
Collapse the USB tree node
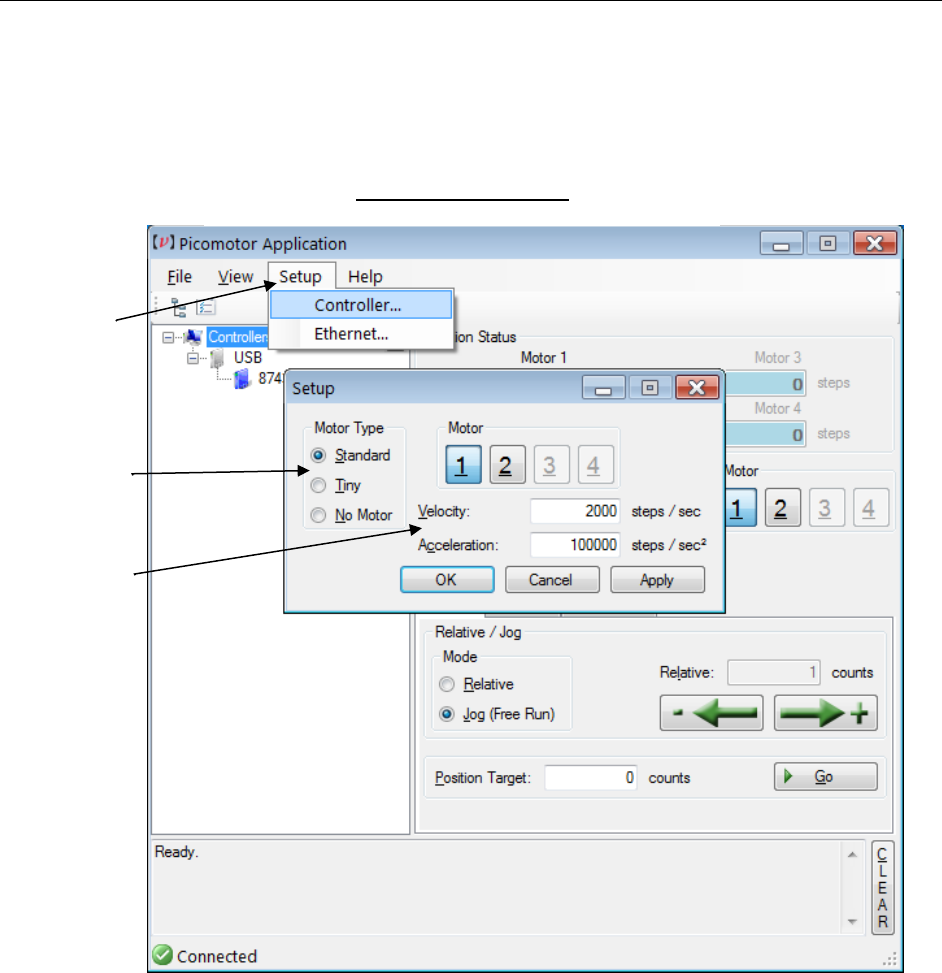tap(193, 358)
